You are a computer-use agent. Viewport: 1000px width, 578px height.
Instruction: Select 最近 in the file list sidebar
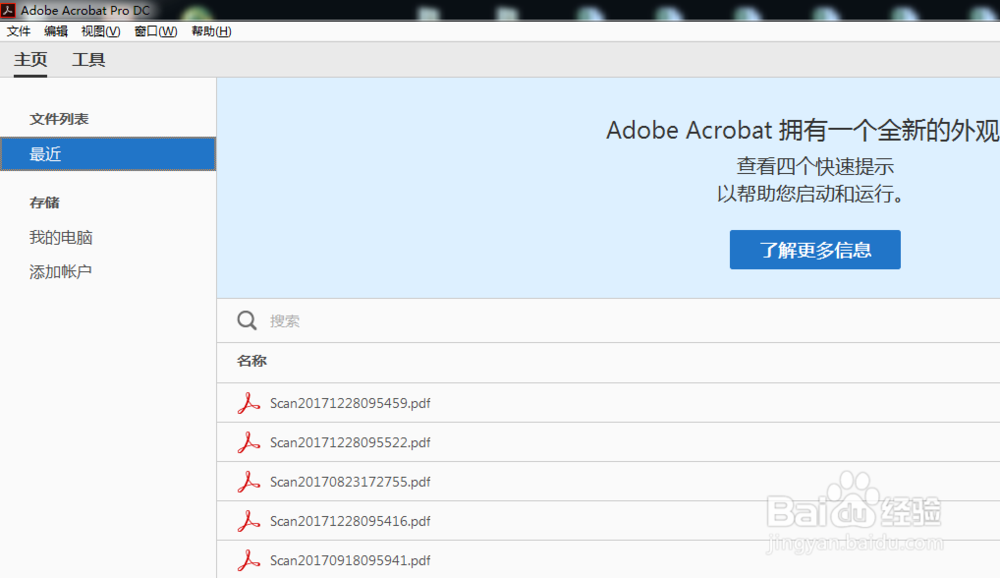coord(108,154)
